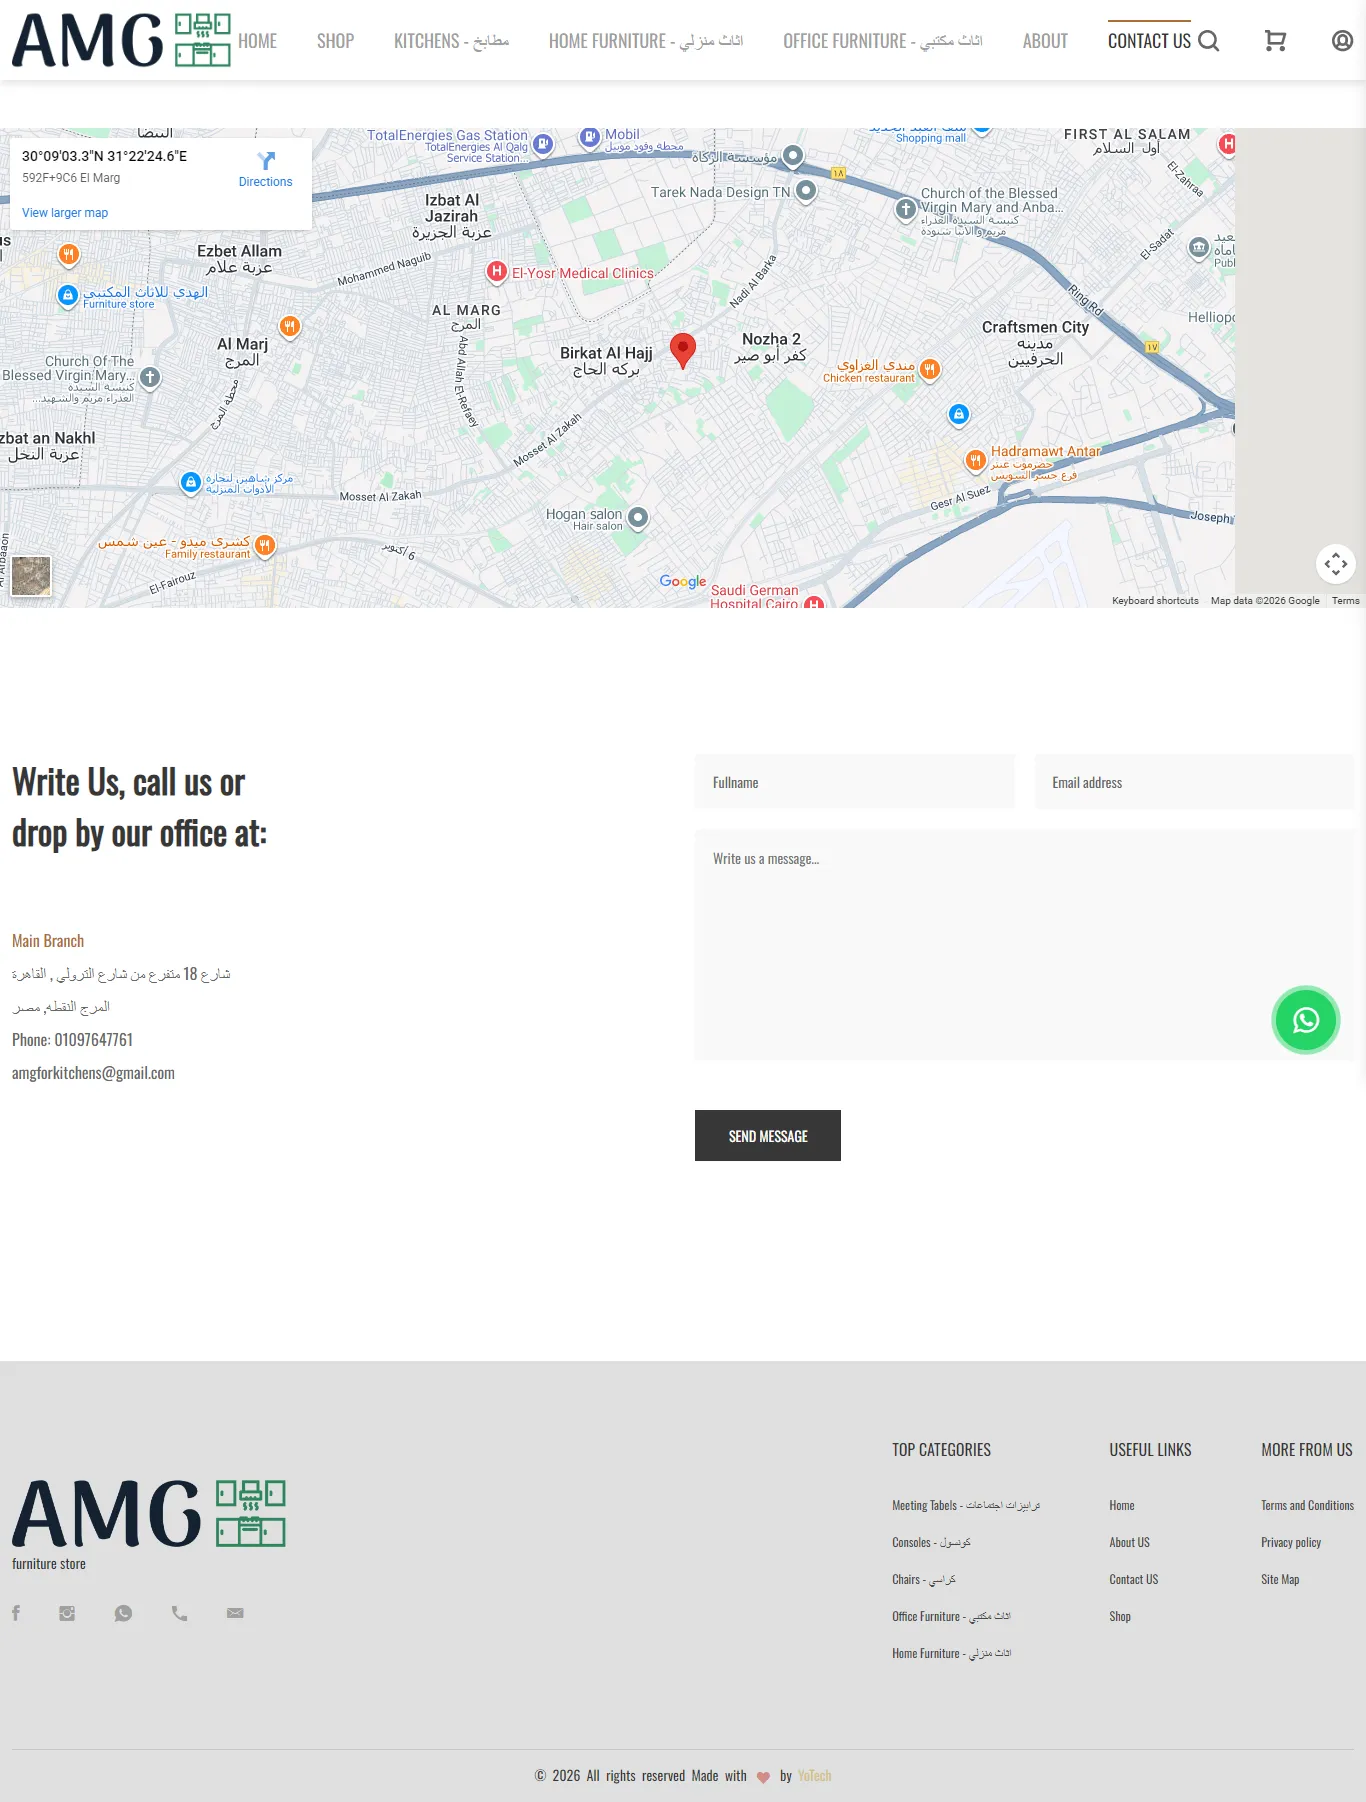Click the Facebook icon in footer
Screen dimensions: 1366x1802
pos(16,1613)
